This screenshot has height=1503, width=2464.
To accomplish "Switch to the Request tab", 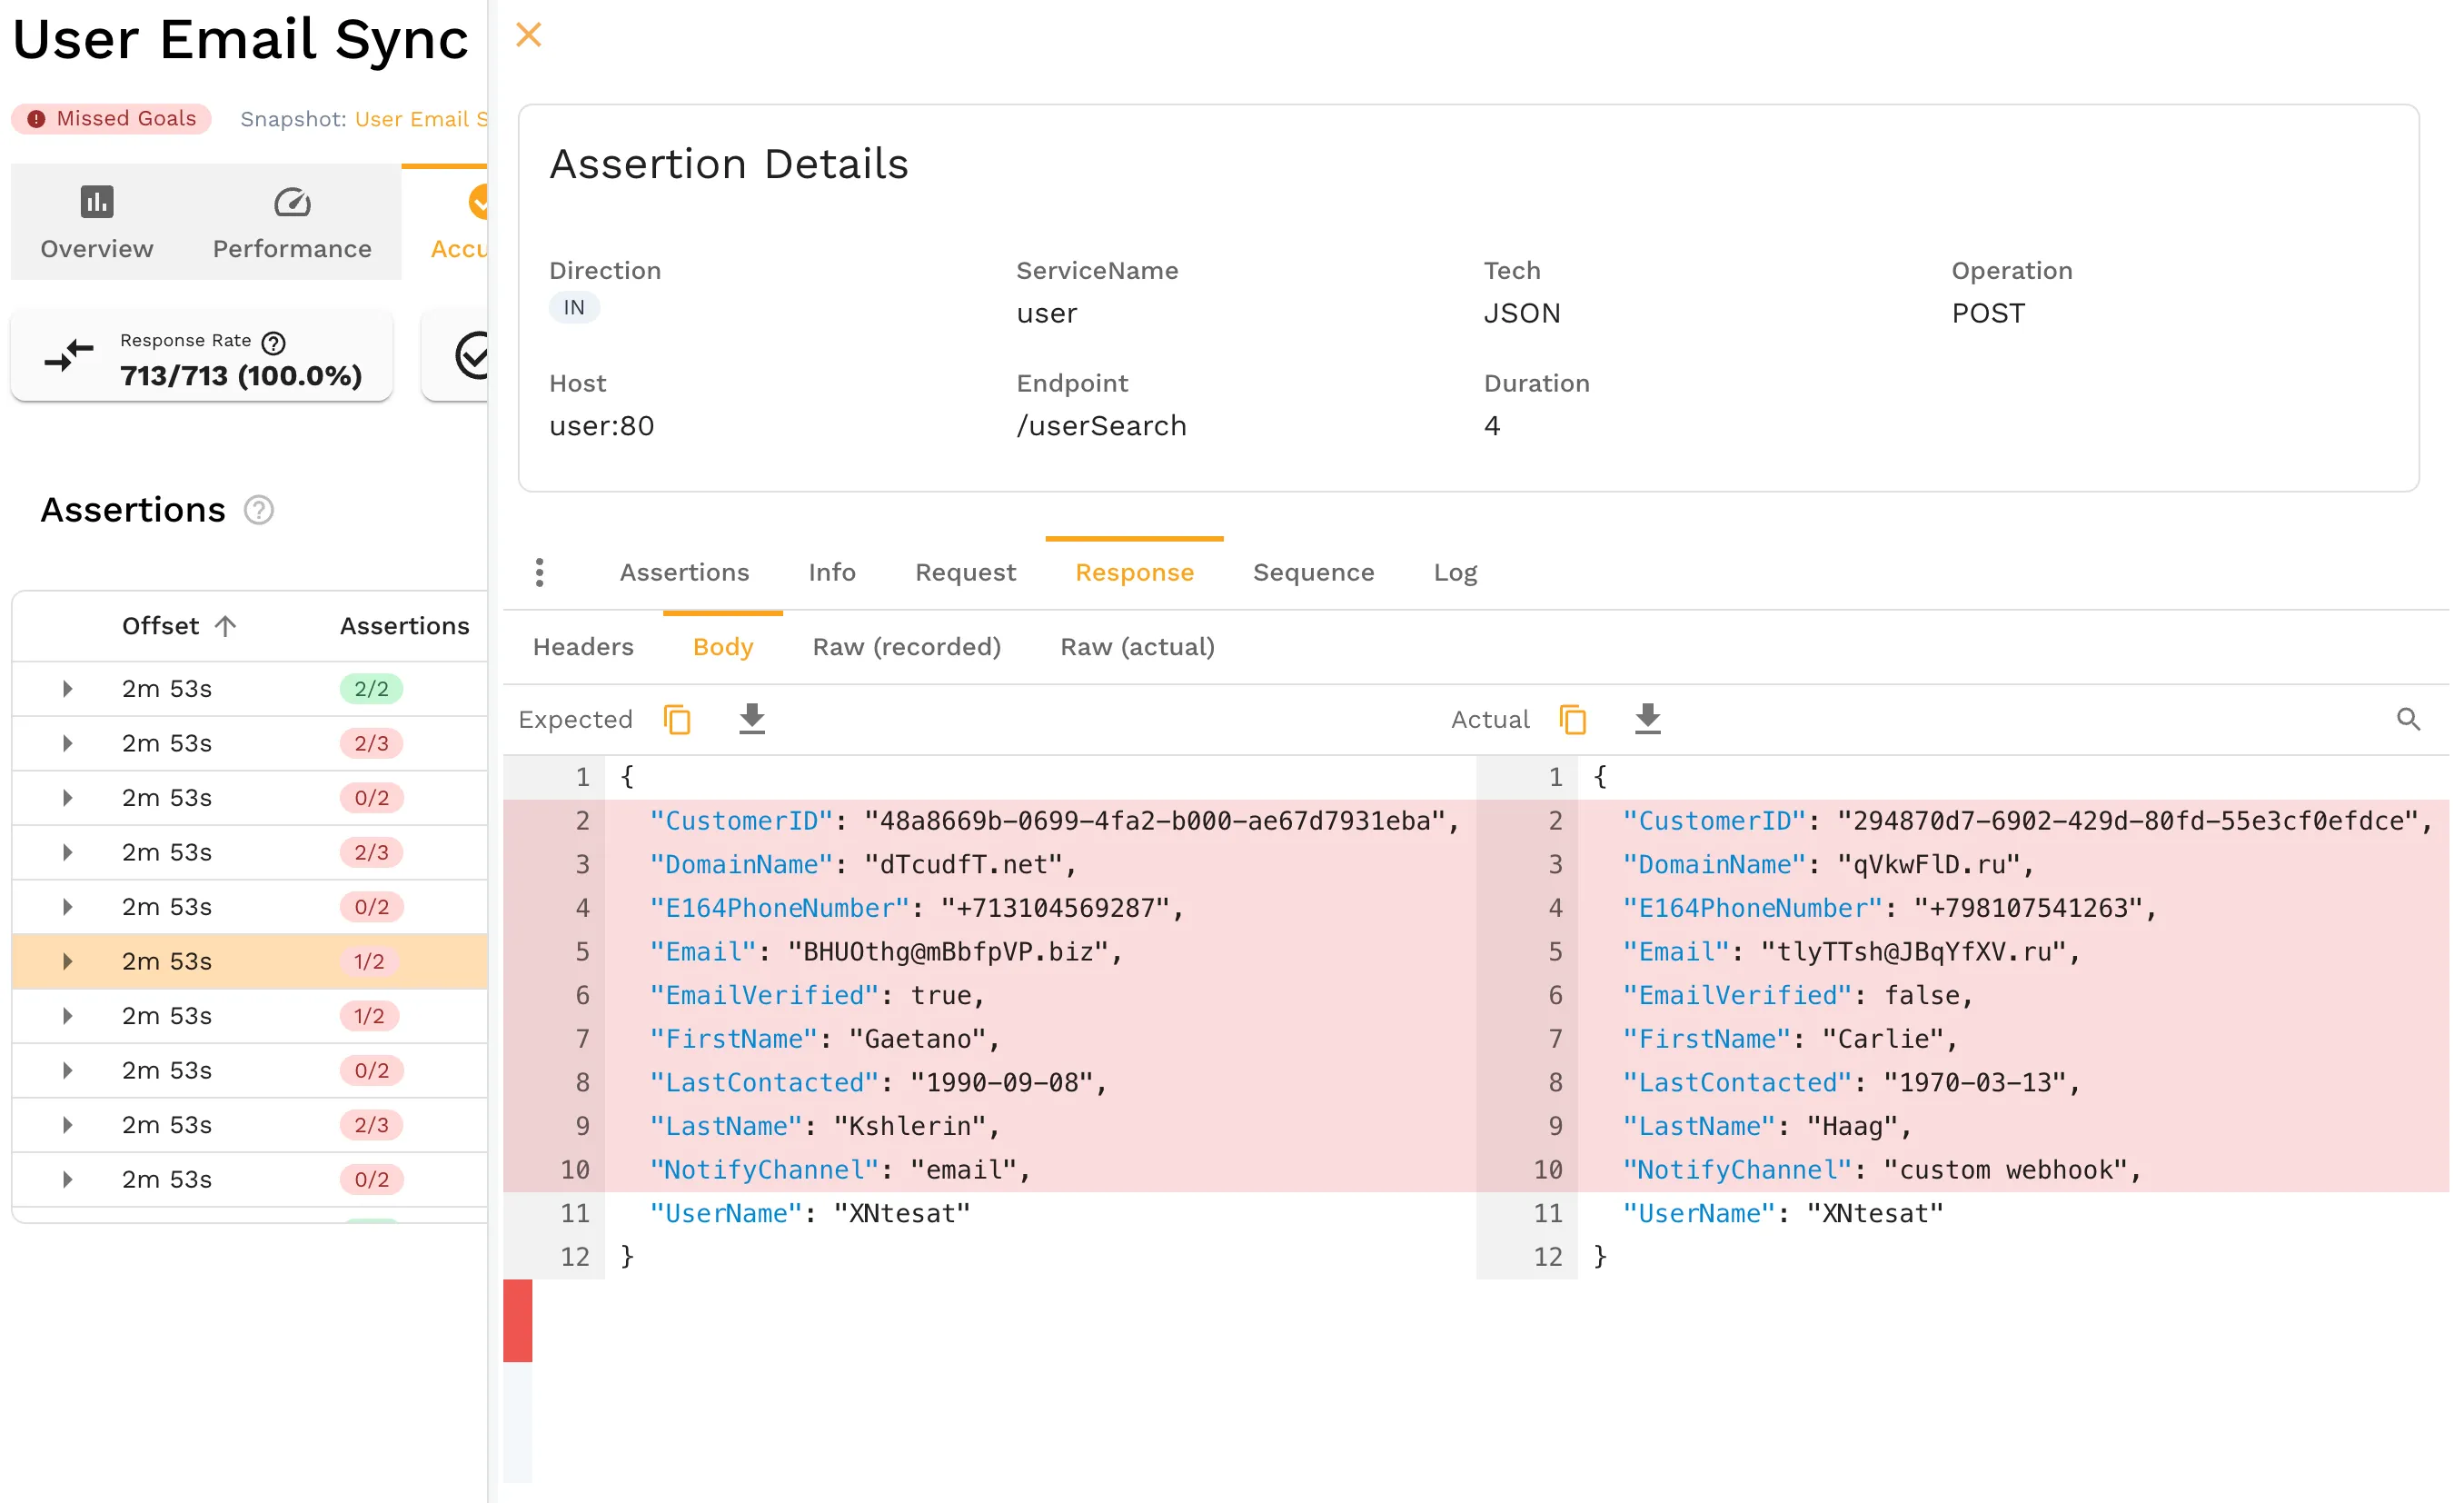I will [x=964, y=571].
